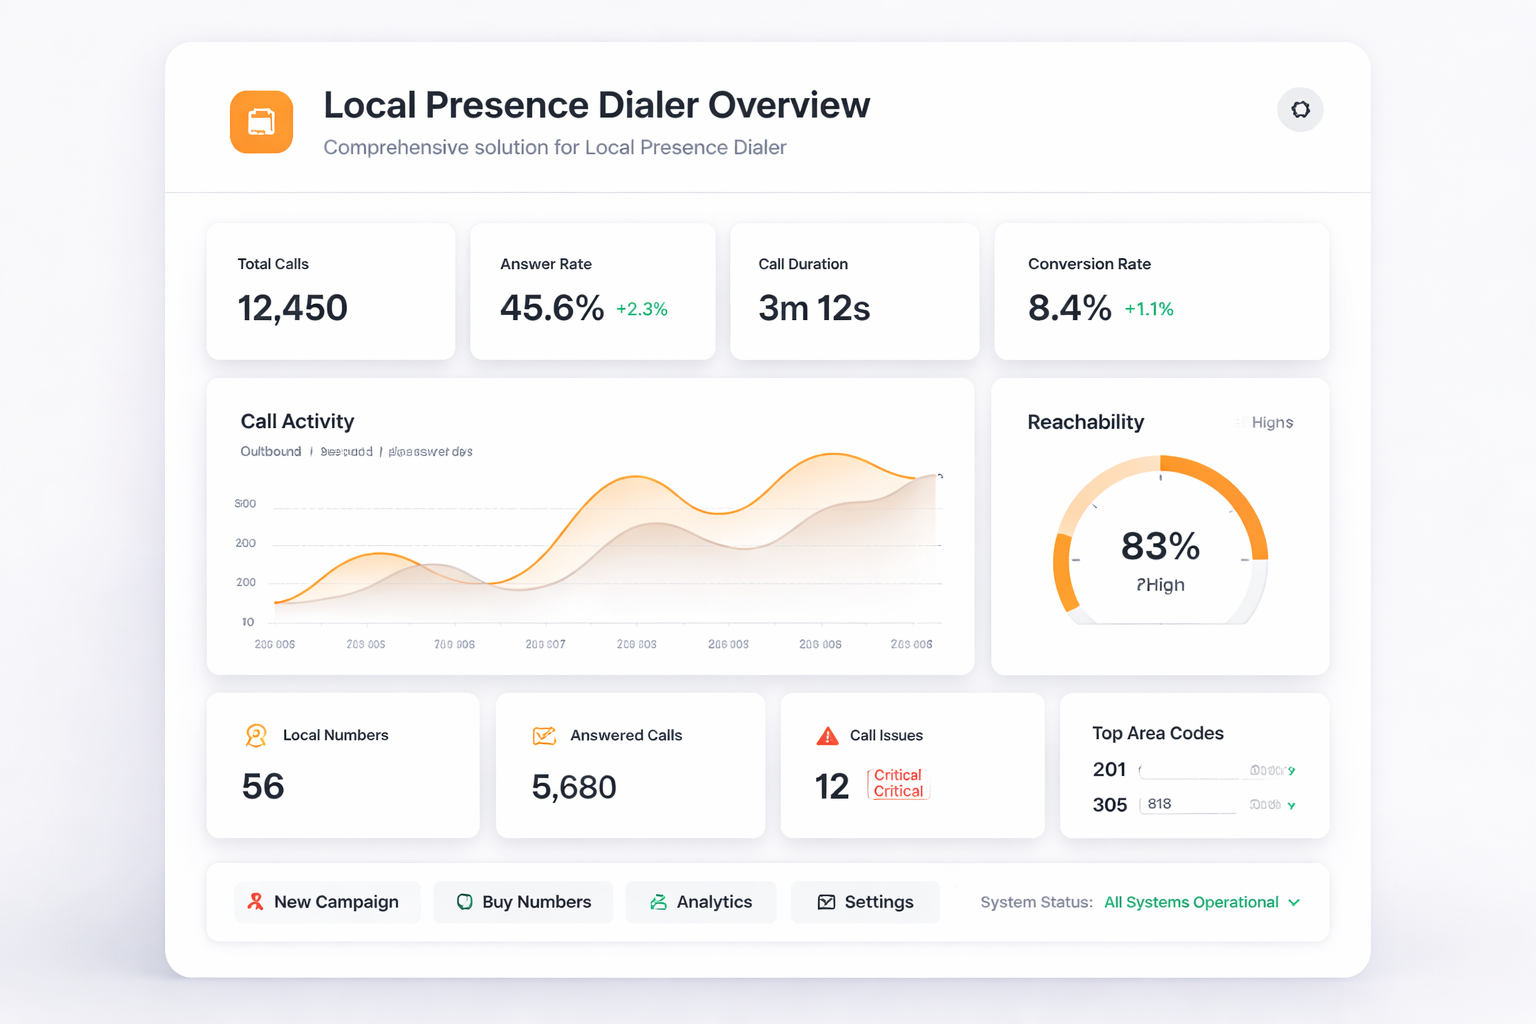Click the Answered Calls envelope icon
Screen dimensions: 1536x1024
544,736
